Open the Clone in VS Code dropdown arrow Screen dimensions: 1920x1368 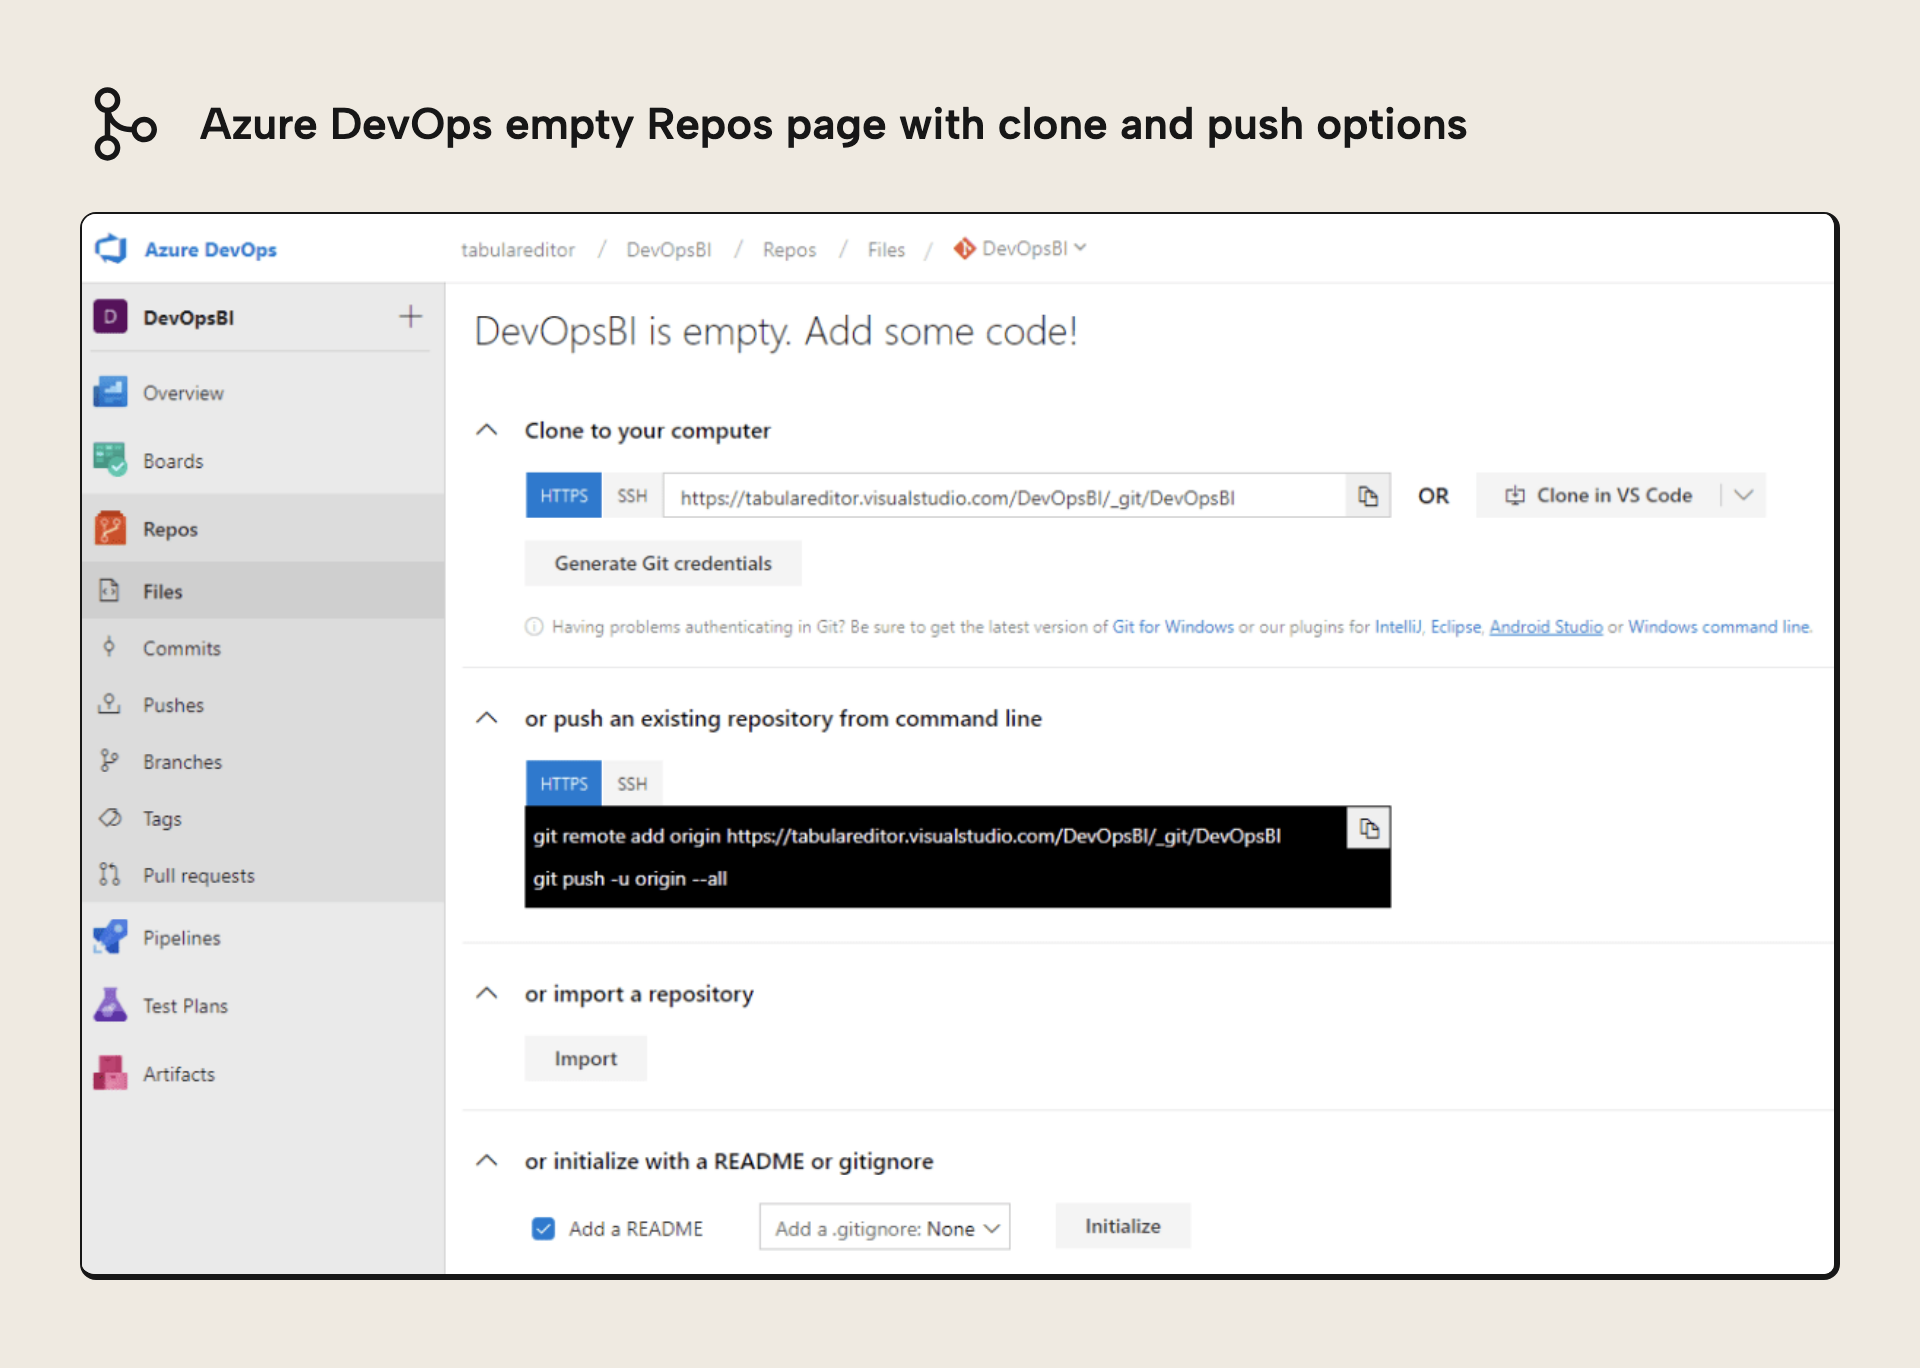(1744, 496)
